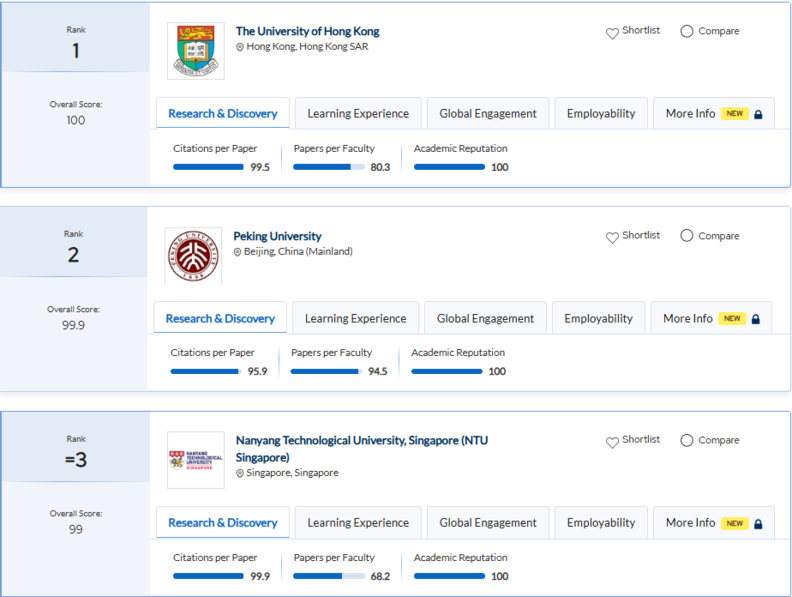Click the University of Hong Kong crest logo

(x=196, y=51)
